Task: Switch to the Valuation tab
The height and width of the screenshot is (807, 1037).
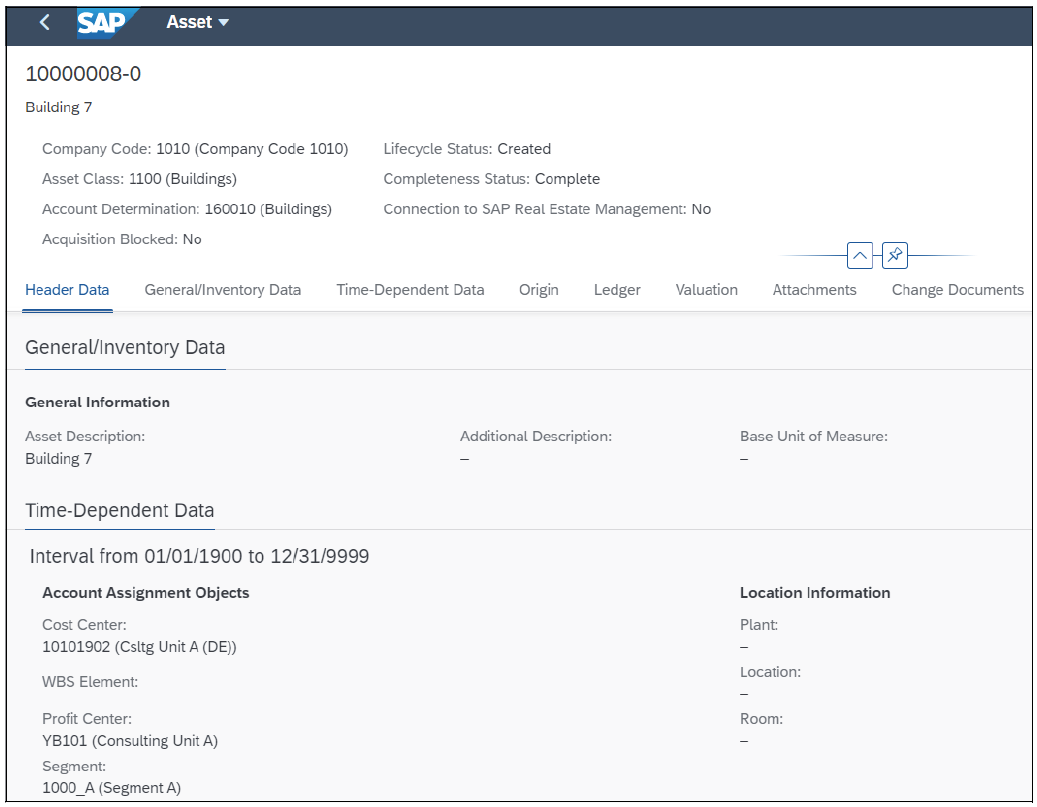Action: 706,290
